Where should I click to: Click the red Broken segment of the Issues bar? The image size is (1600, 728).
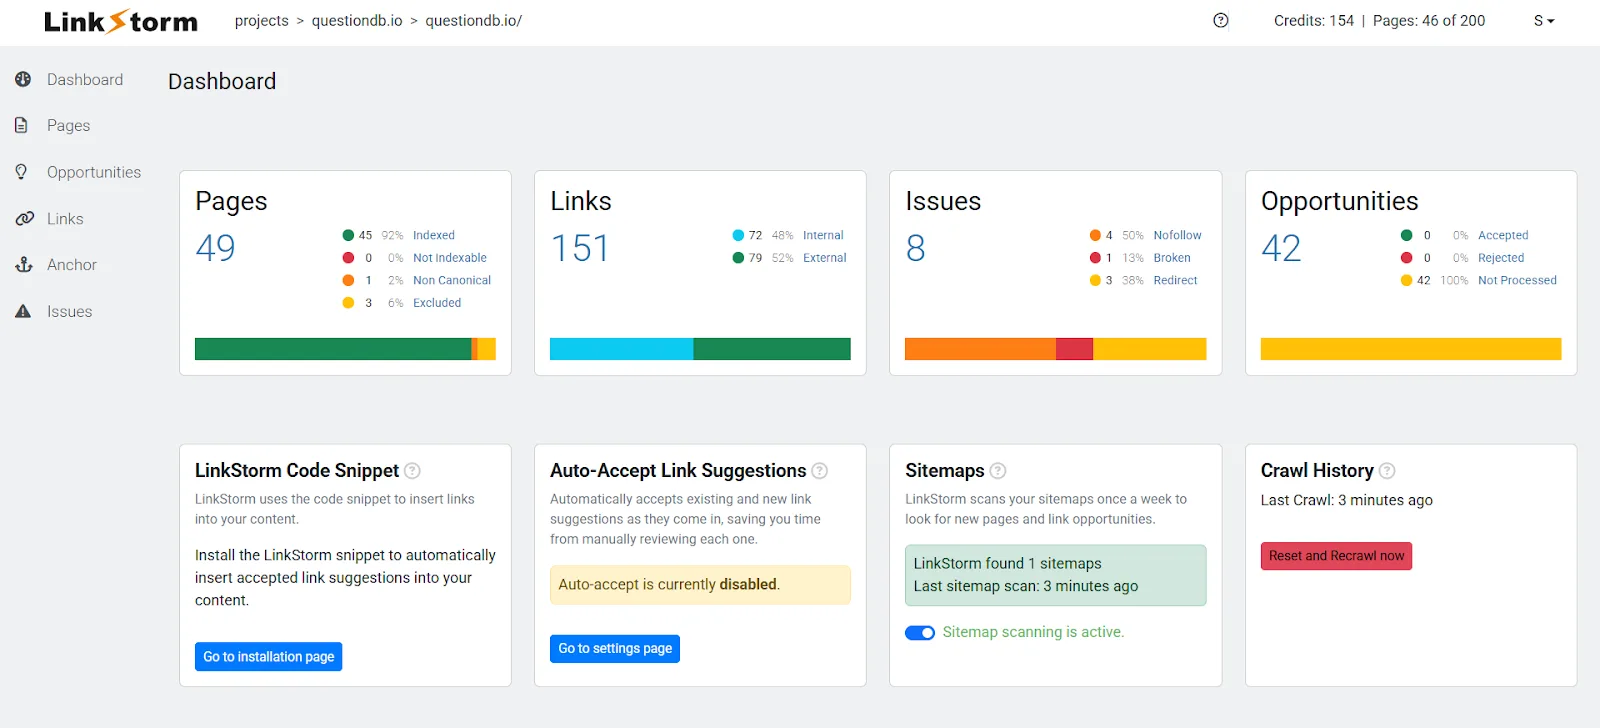click(1074, 349)
